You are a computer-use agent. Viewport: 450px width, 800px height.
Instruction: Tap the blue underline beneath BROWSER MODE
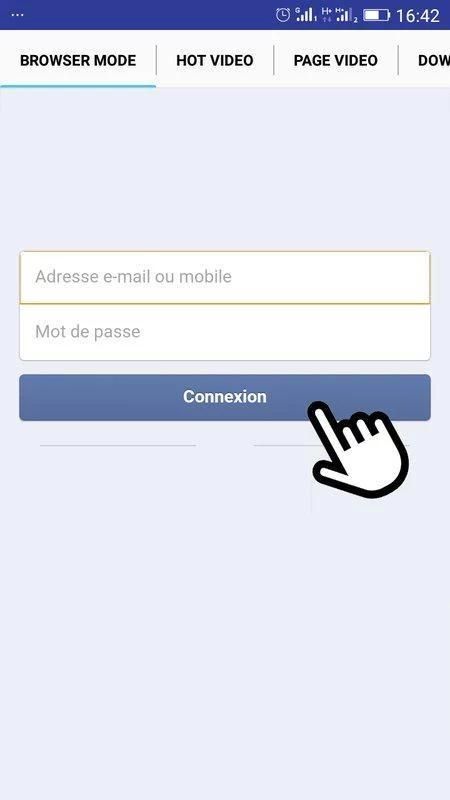[78, 86]
